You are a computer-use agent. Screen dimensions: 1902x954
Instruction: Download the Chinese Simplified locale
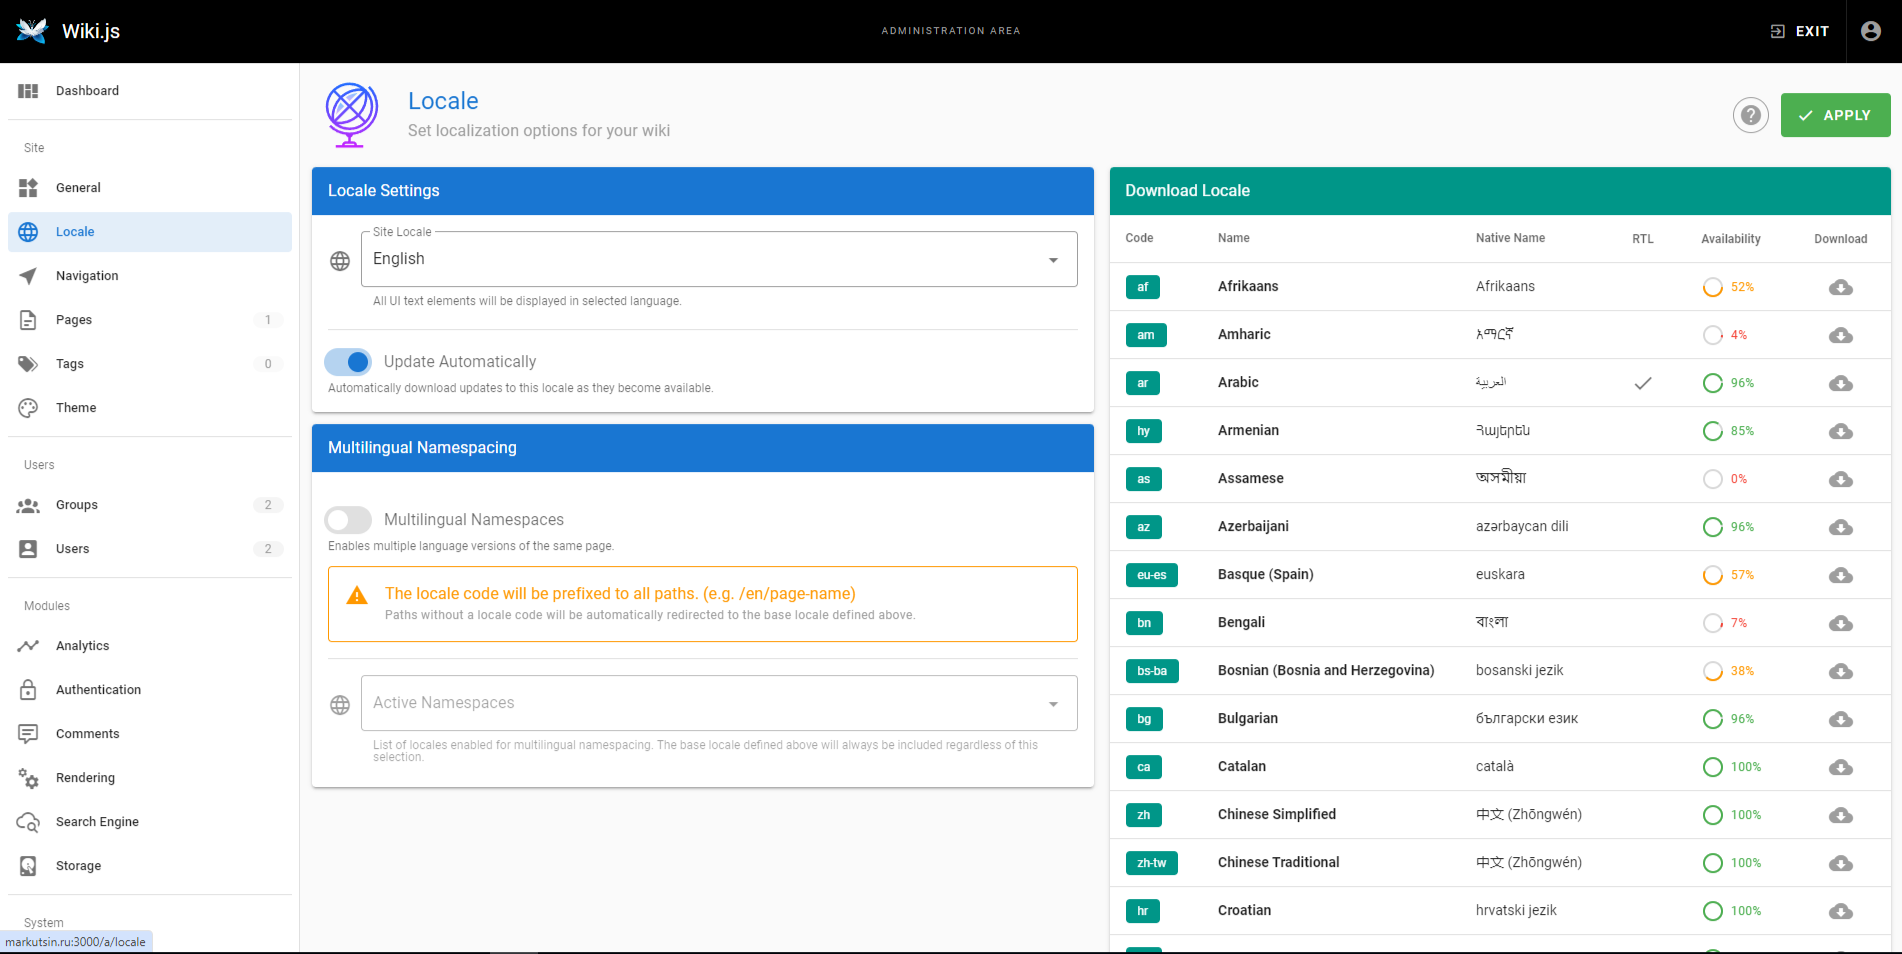tap(1841, 815)
